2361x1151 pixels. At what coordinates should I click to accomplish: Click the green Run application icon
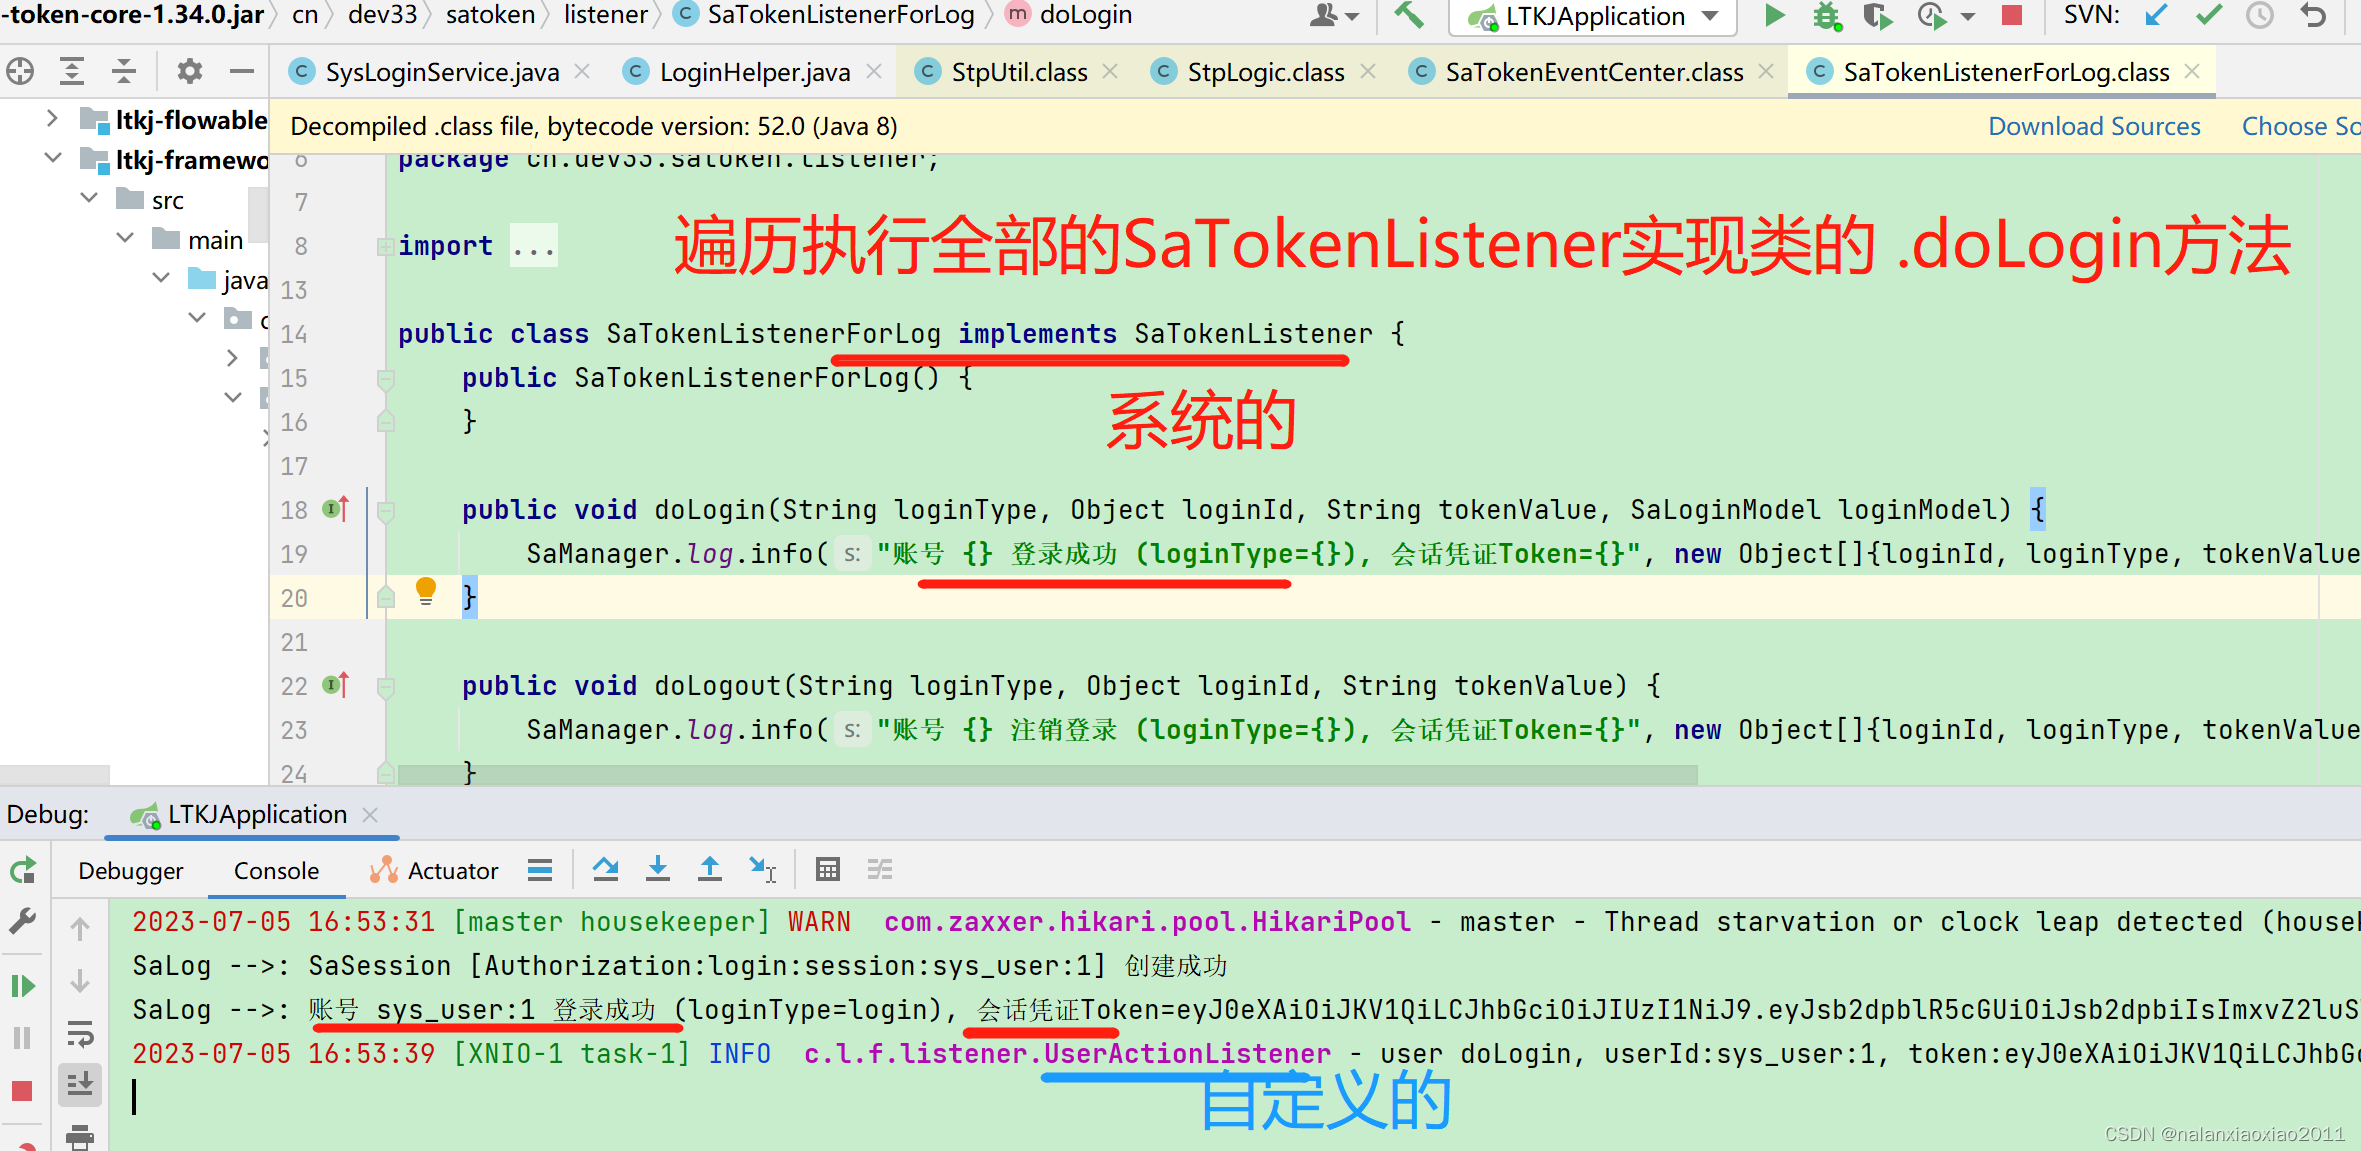coord(1774,15)
